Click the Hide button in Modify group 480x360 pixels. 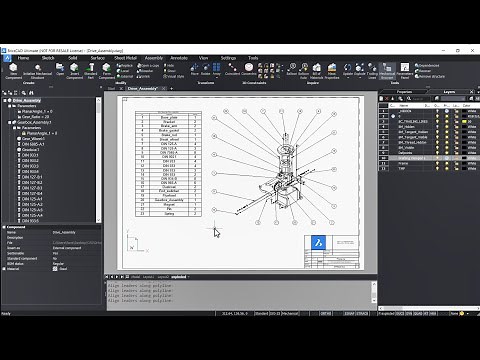169,66
